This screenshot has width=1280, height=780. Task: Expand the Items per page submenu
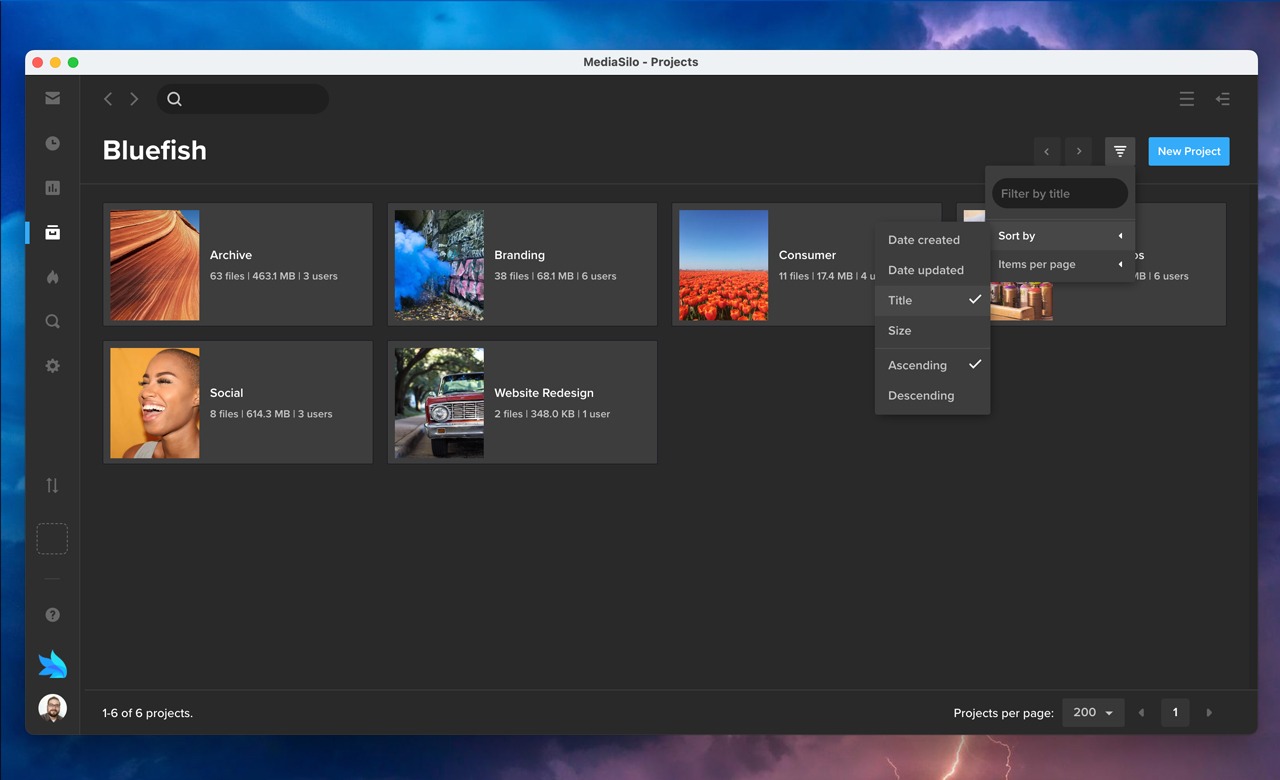[x=1060, y=265]
